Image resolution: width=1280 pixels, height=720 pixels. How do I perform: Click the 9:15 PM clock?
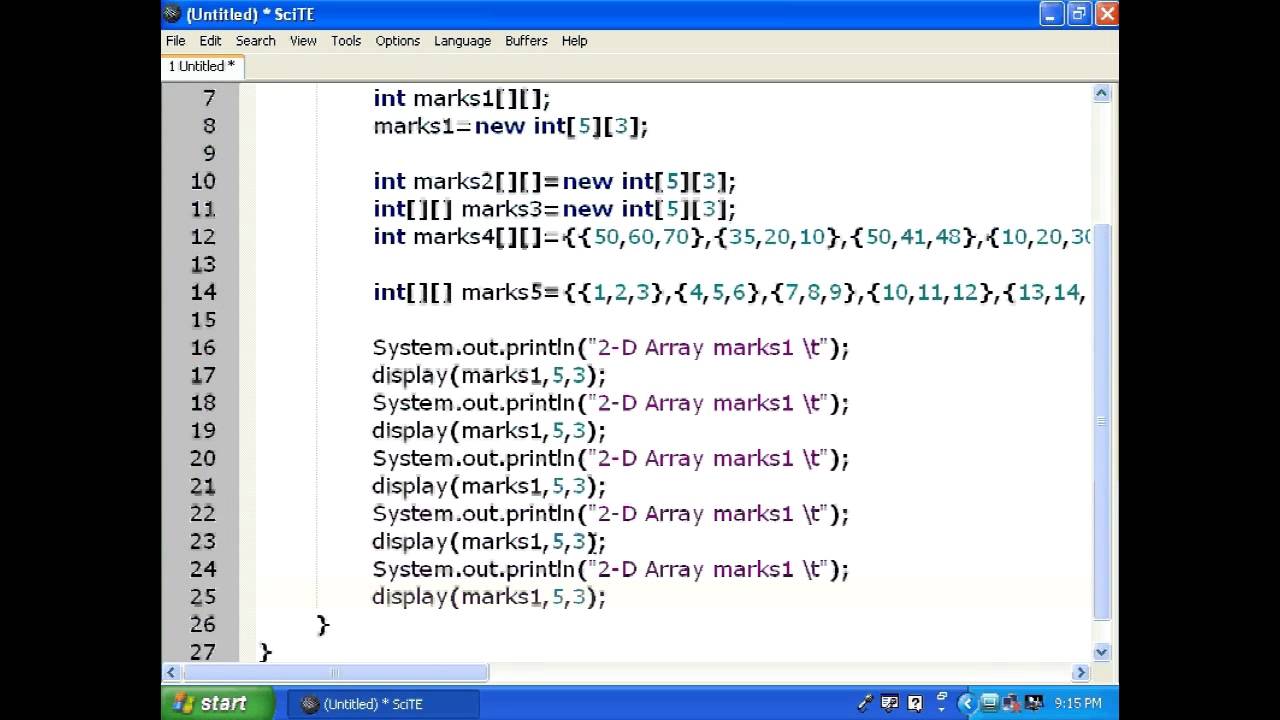pyautogui.click(x=1078, y=704)
